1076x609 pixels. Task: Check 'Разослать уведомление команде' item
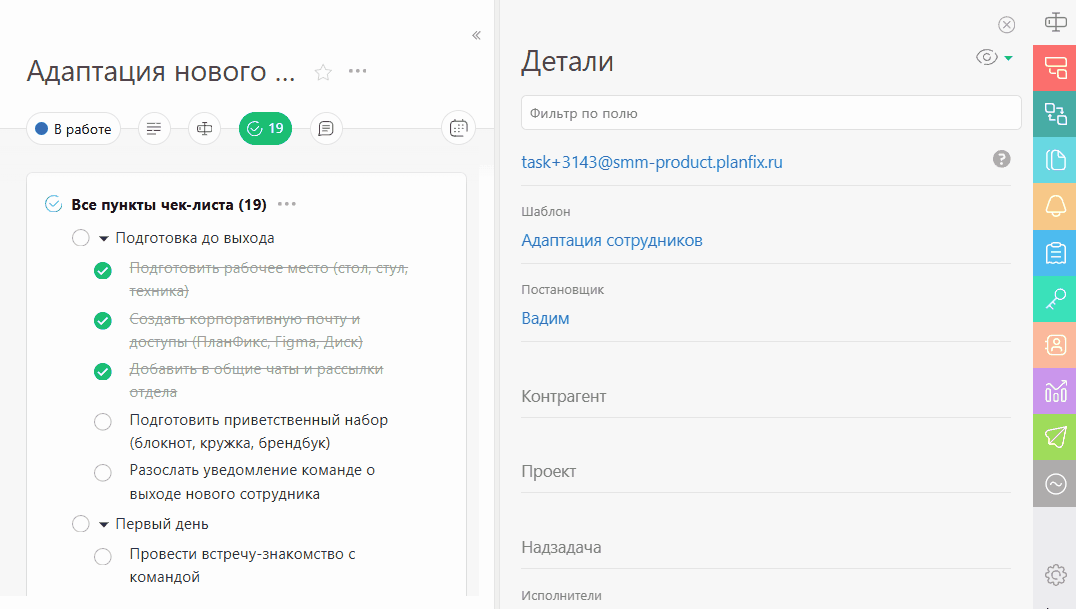click(x=102, y=472)
